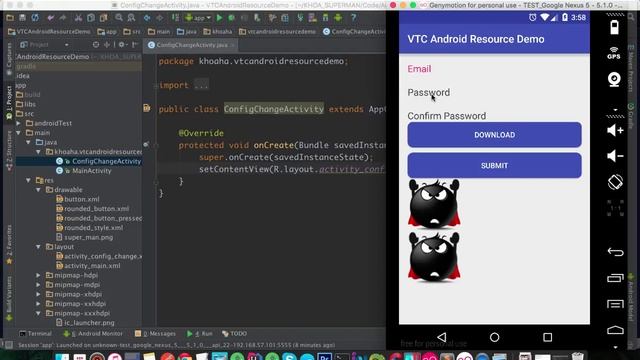Image resolution: width=640 pixels, height=360 pixels.
Task: Collapse the drawable folder
Action: (38, 190)
